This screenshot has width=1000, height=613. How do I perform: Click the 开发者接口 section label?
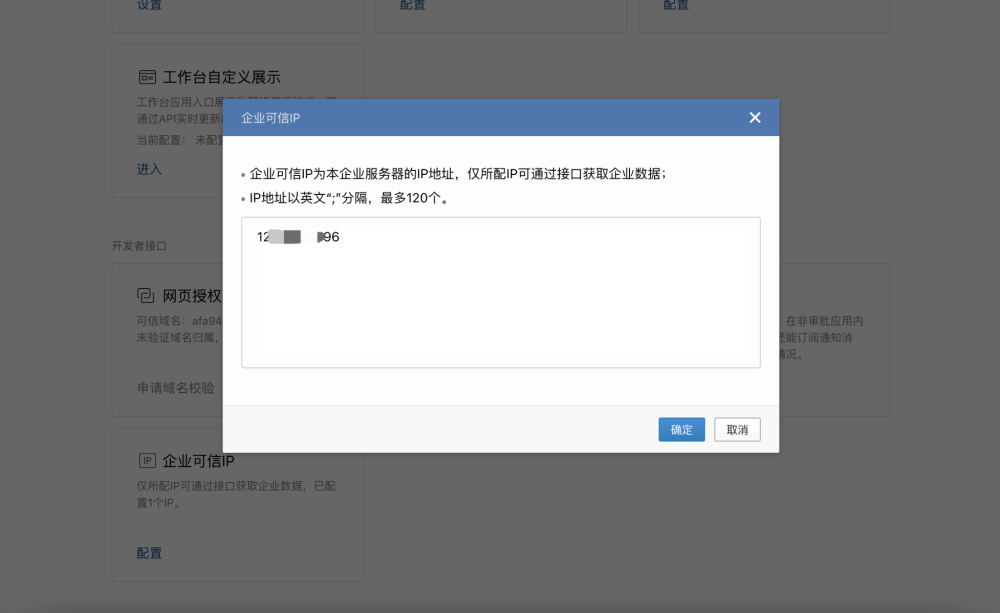click(x=139, y=245)
